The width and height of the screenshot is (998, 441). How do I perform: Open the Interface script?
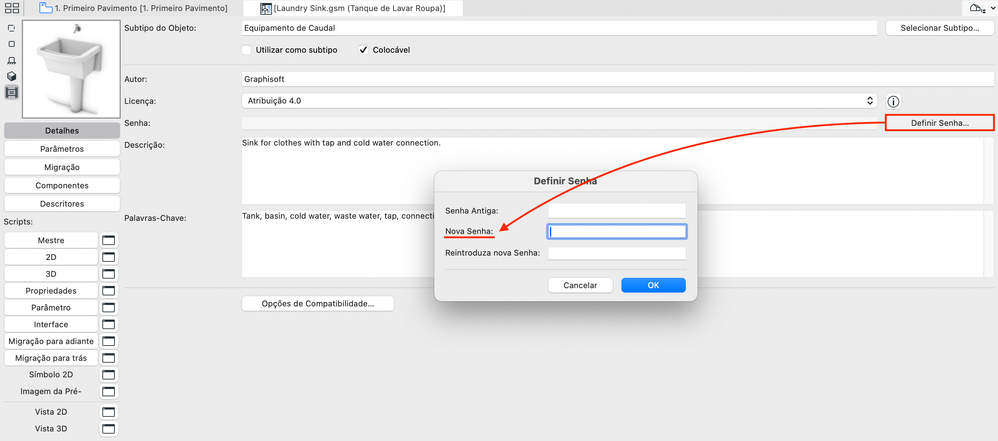(51, 325)
